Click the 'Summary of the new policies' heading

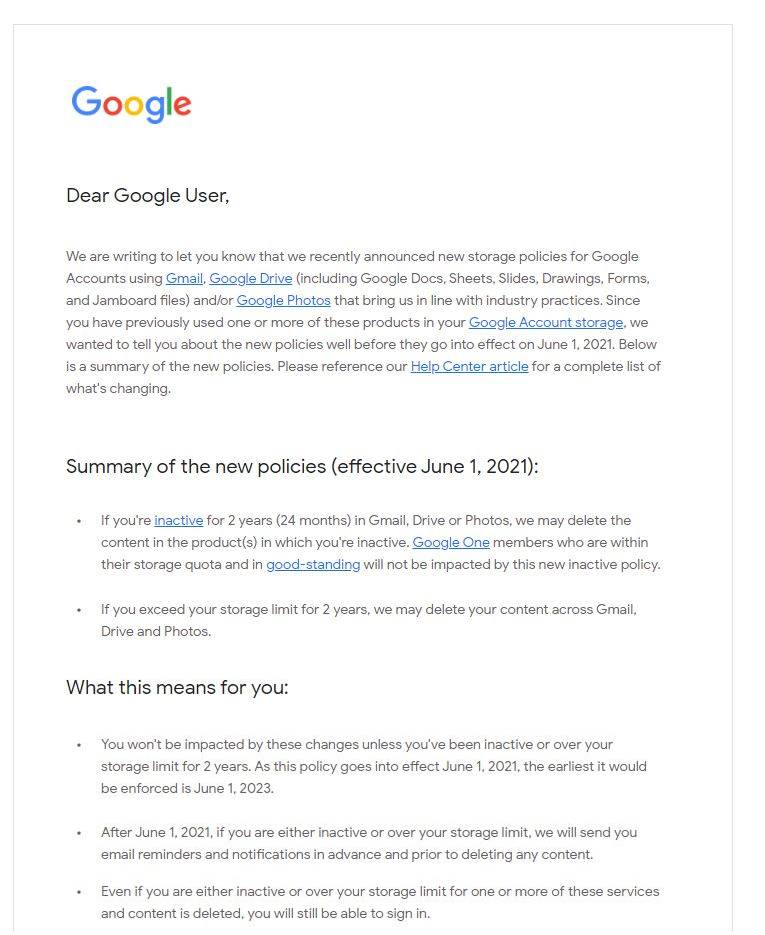pos(301,466)
